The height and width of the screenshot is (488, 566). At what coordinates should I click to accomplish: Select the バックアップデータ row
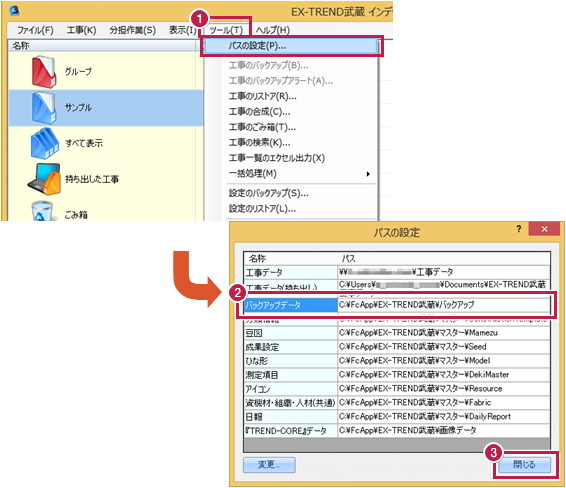click(x=397, y=305)
